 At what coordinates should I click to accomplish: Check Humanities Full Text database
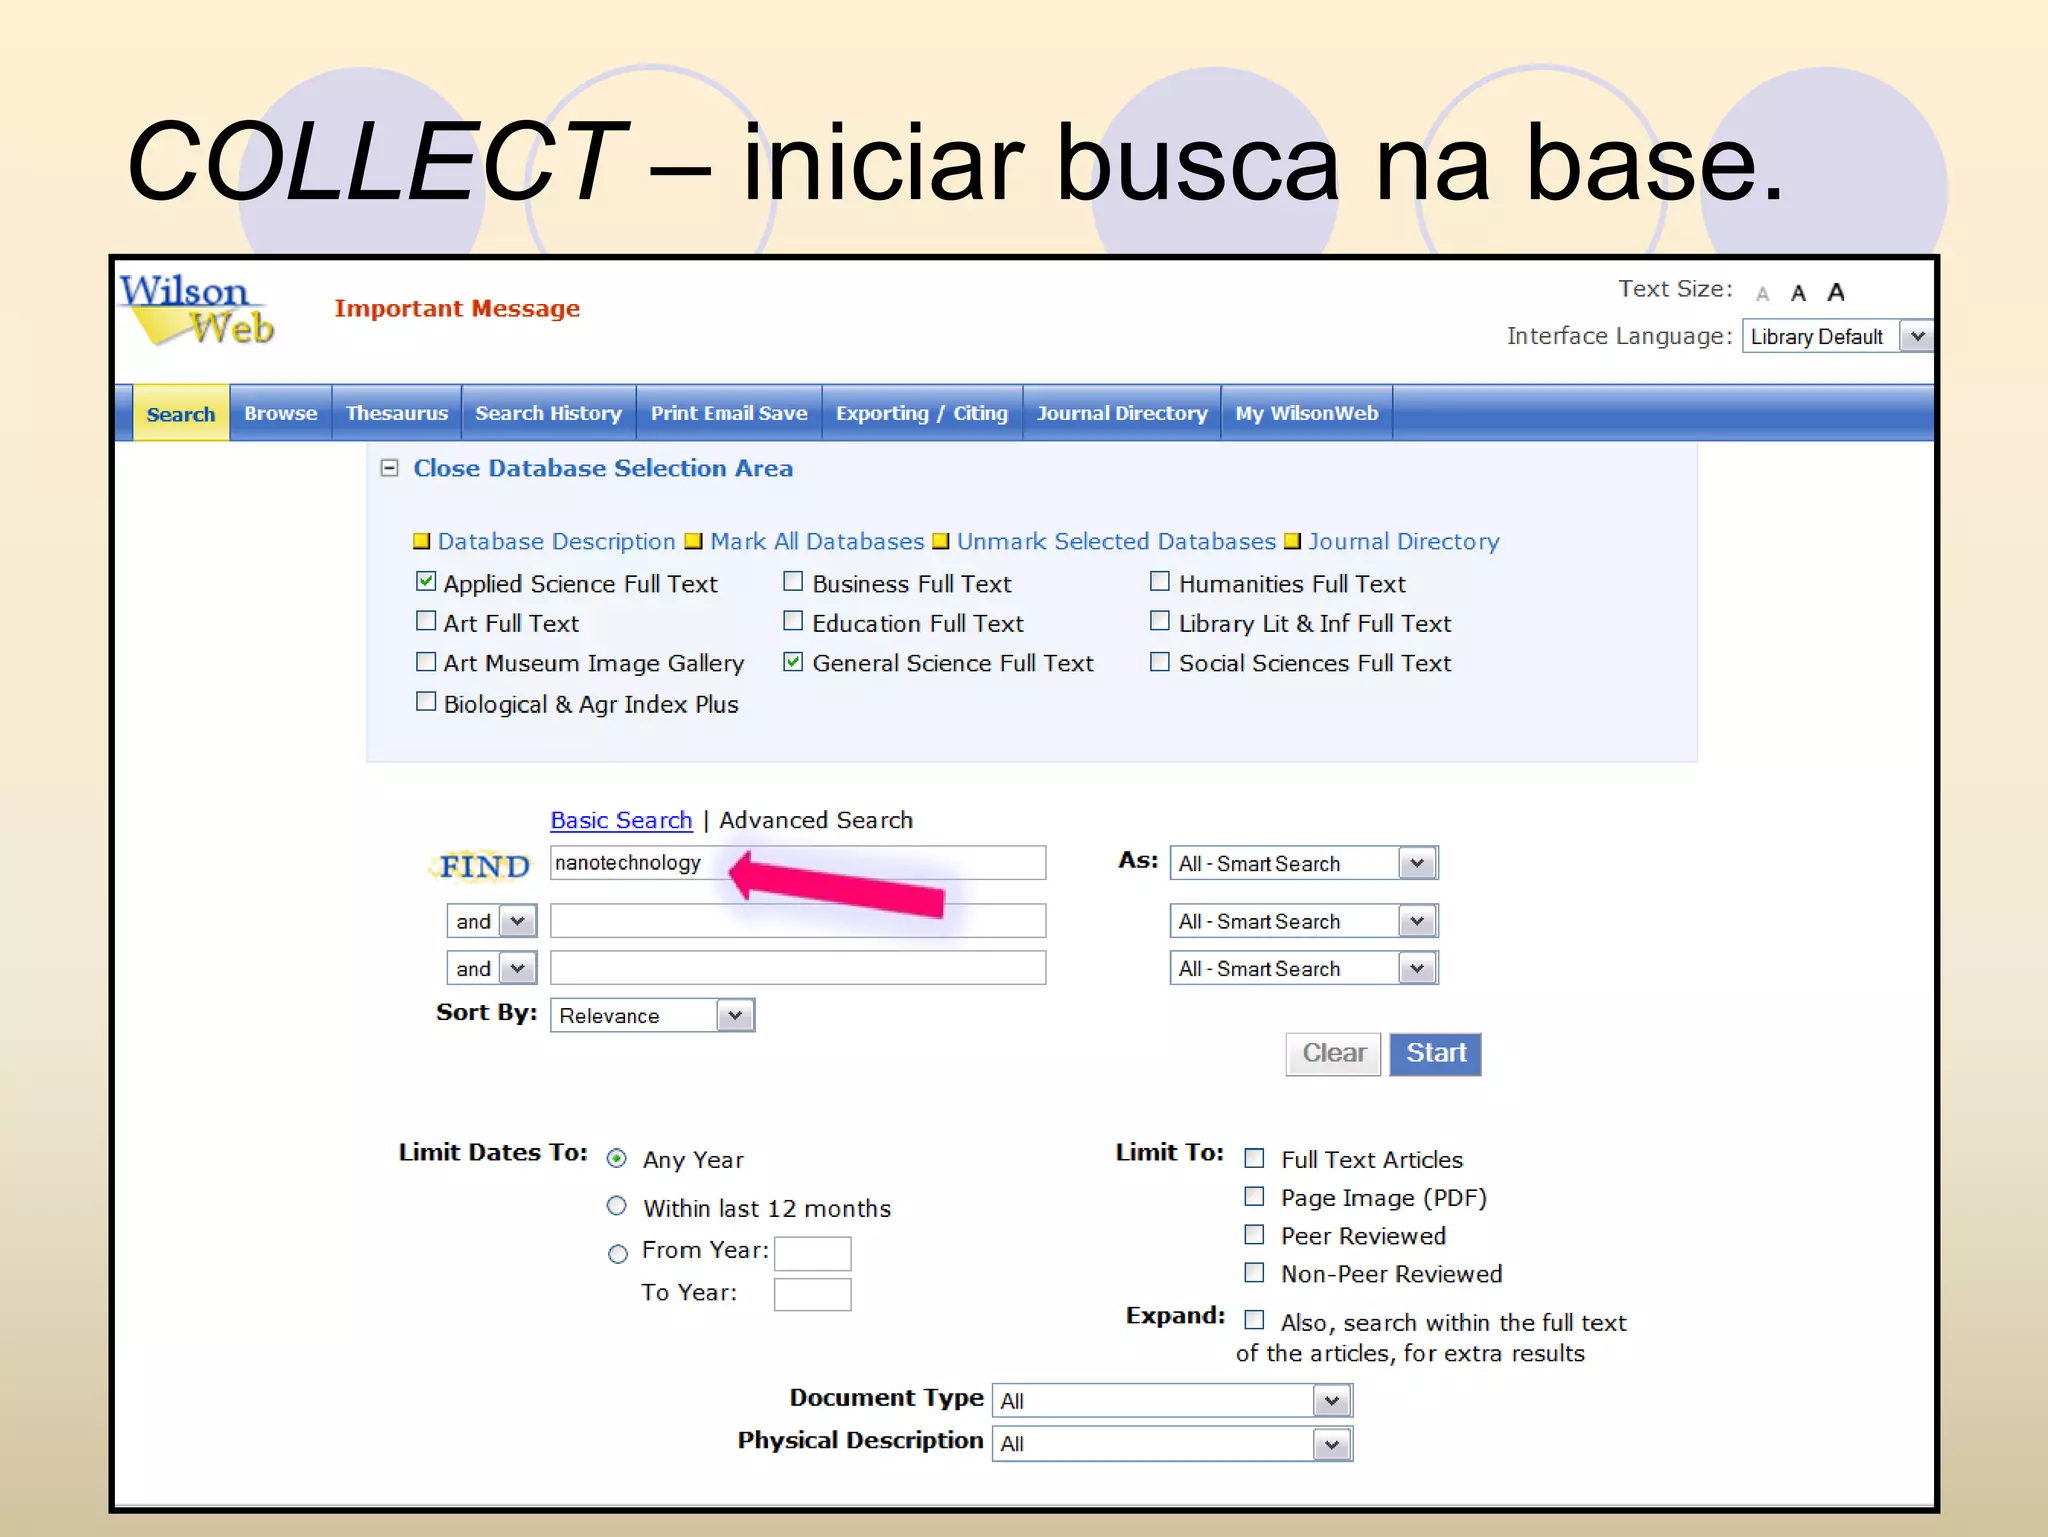click(1160, 581)
